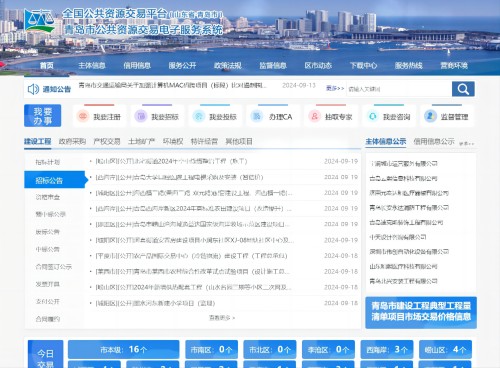Switch to the 特许经营 tab
The width and height of the screenshot is (500, 368).
tap(204, 141)
